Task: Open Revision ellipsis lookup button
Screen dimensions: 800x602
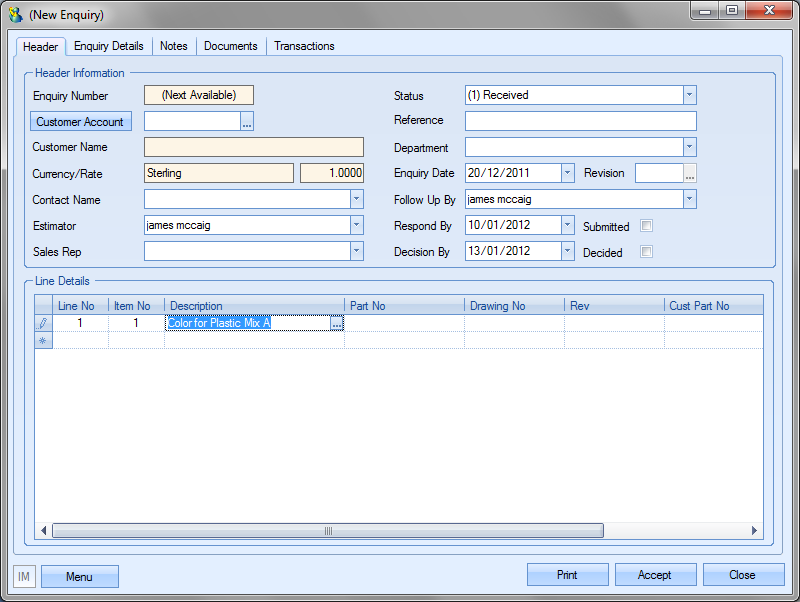Action: point(689,173)
